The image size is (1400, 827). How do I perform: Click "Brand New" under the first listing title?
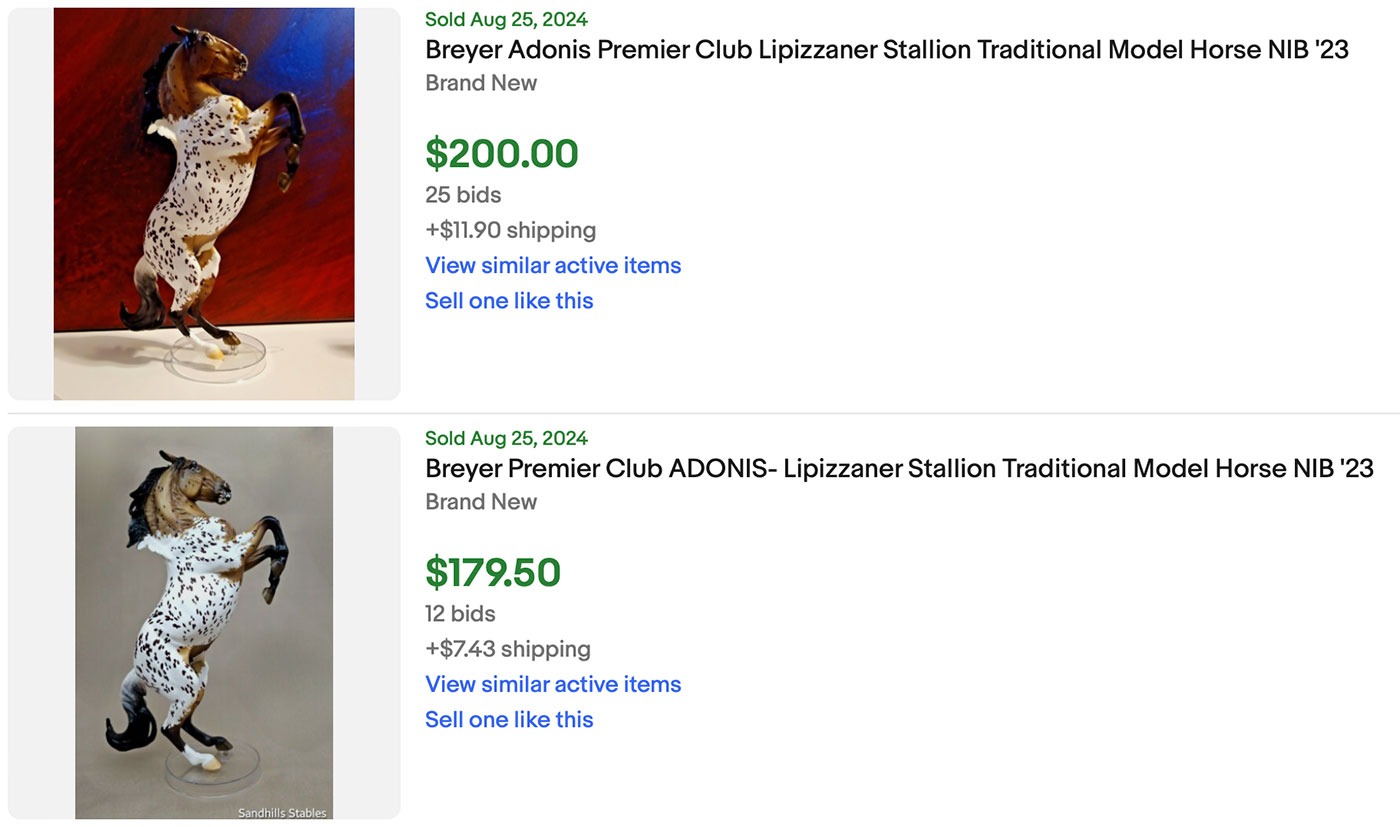point(481,83)
